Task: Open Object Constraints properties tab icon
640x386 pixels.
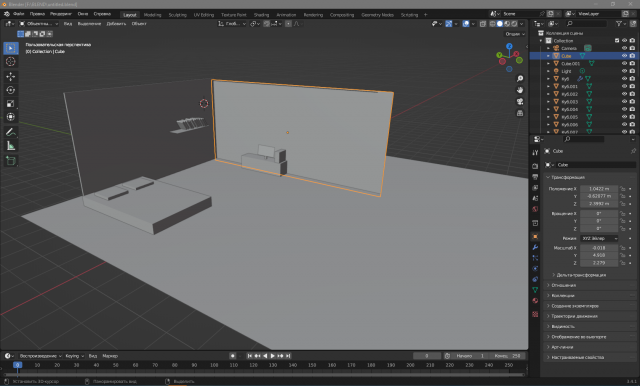Action: point(535,279)
